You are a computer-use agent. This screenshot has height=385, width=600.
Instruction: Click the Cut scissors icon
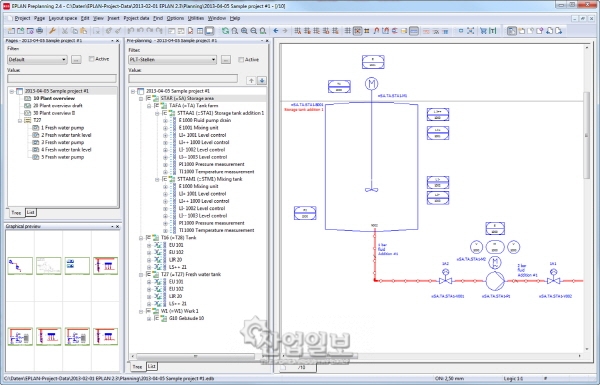click(65, 31)
